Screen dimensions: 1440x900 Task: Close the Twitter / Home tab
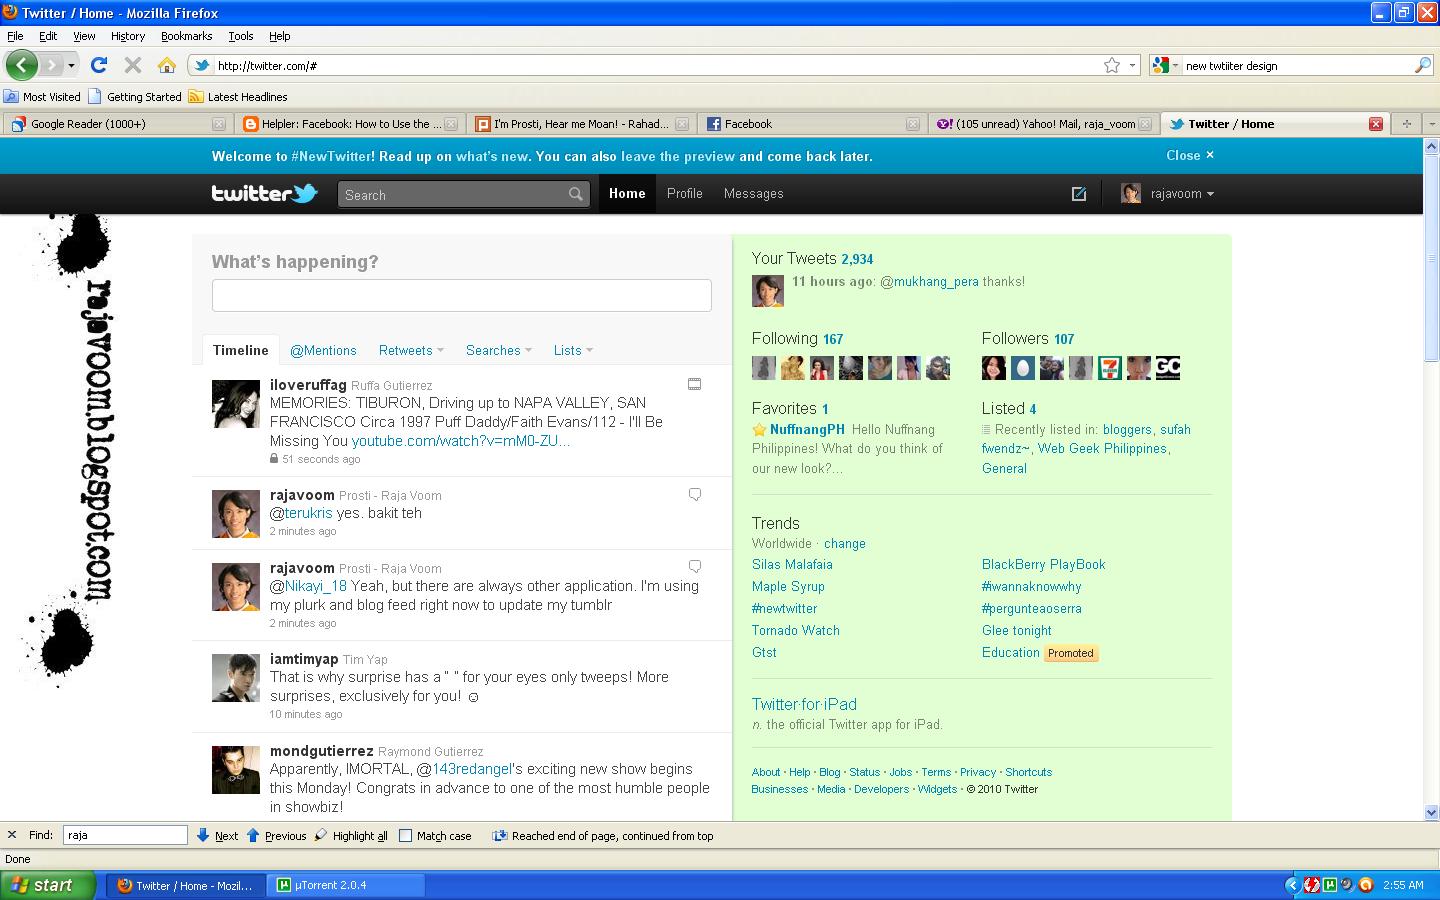(1376, 124)
